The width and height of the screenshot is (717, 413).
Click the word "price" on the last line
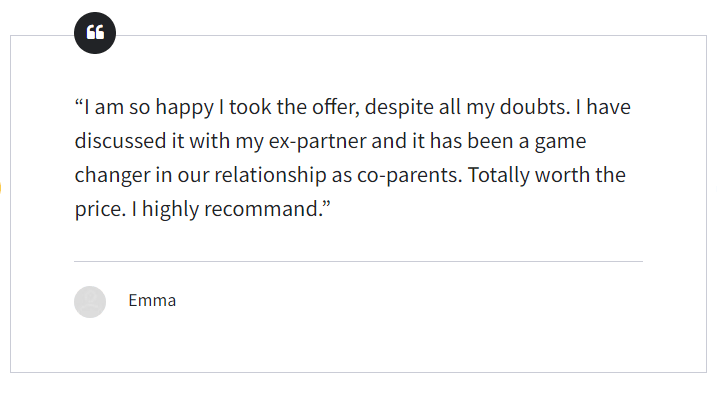[x=97, y=209]
